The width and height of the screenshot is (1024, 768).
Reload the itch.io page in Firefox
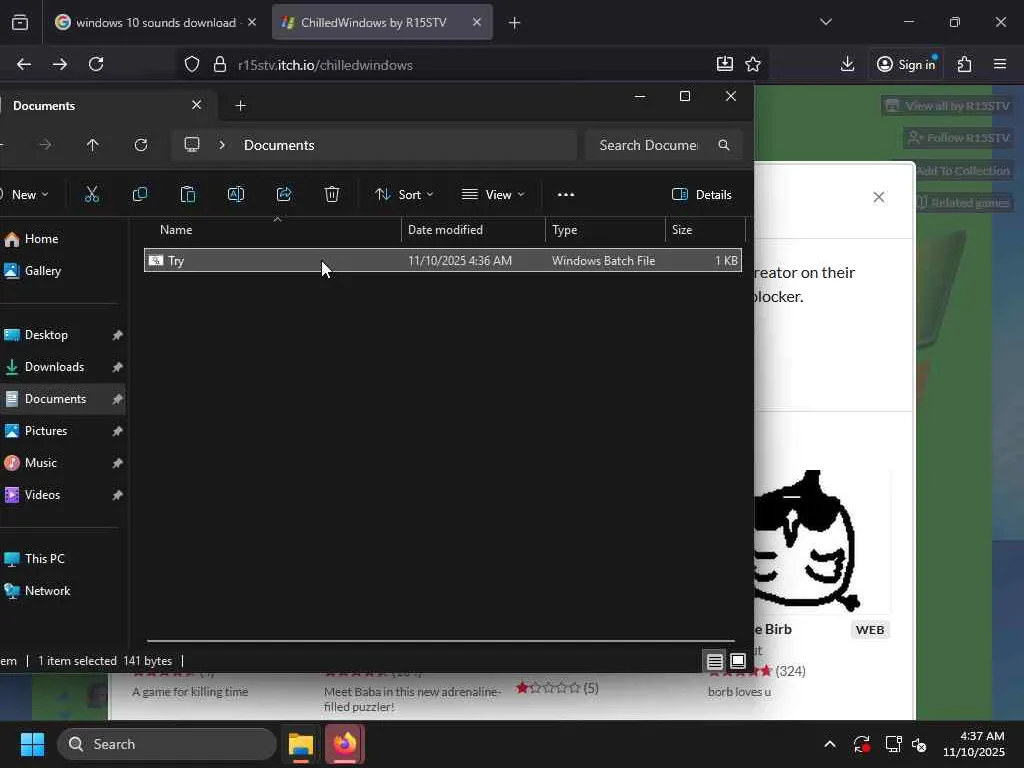pos(96,64)
